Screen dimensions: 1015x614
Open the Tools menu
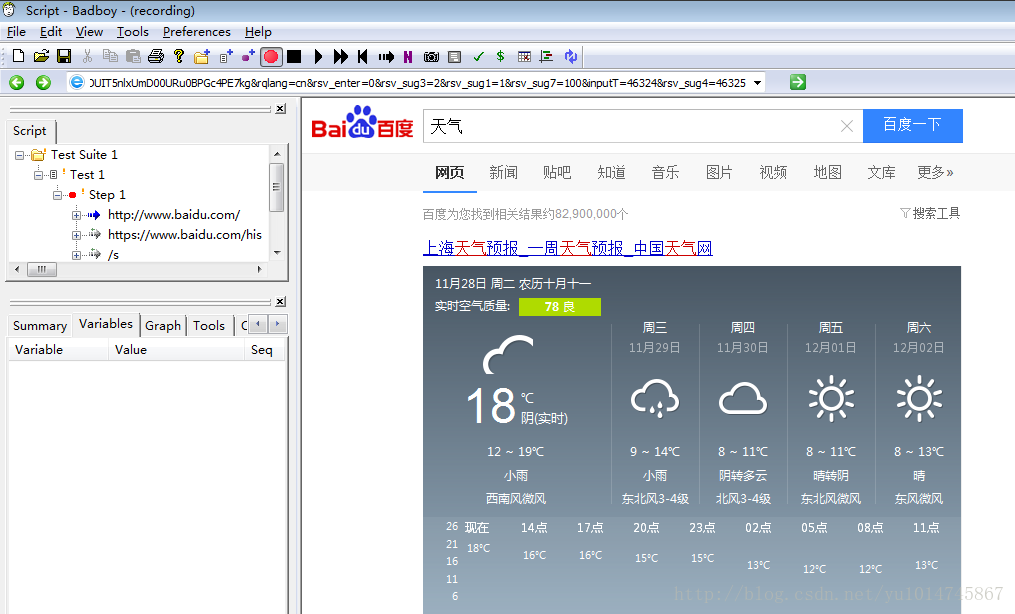[x=133, y=32]
